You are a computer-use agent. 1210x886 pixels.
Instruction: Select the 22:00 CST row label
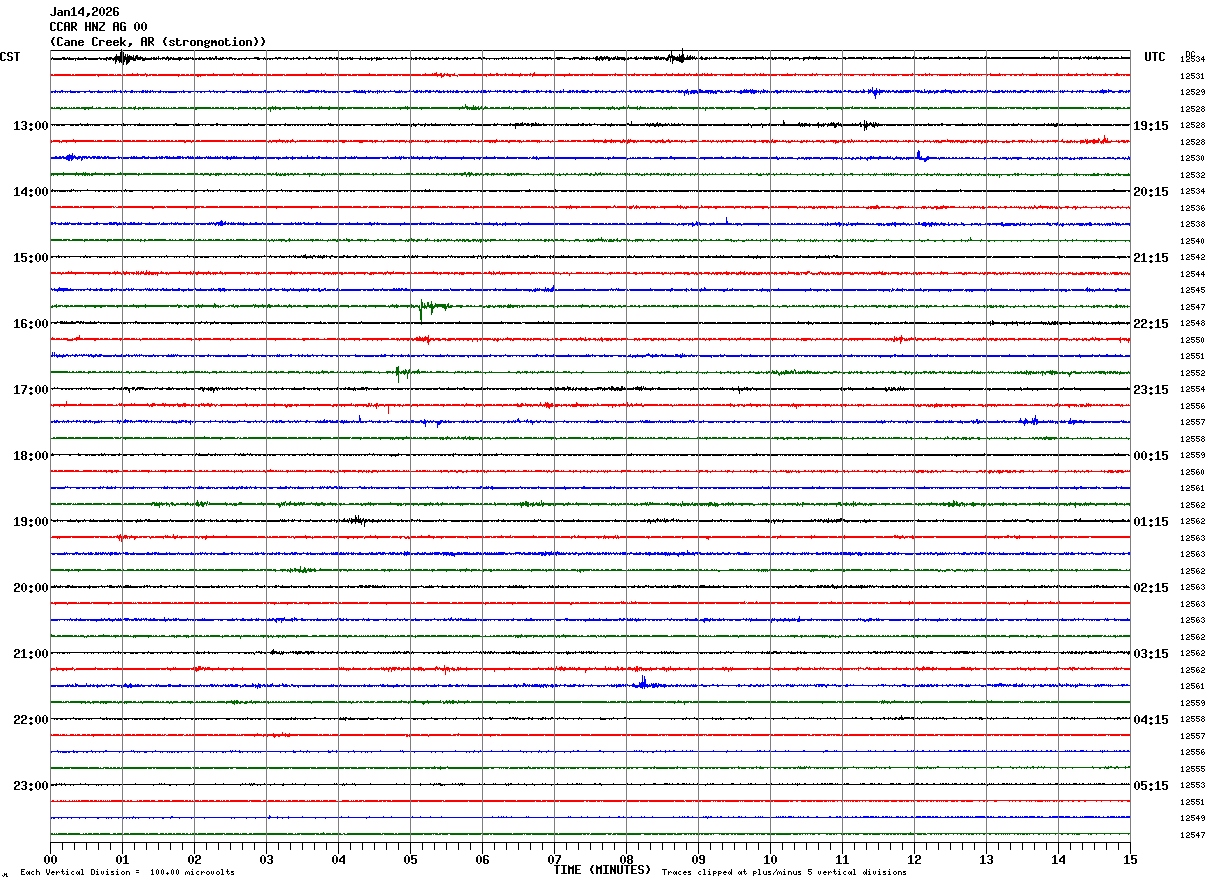point(31,720)
